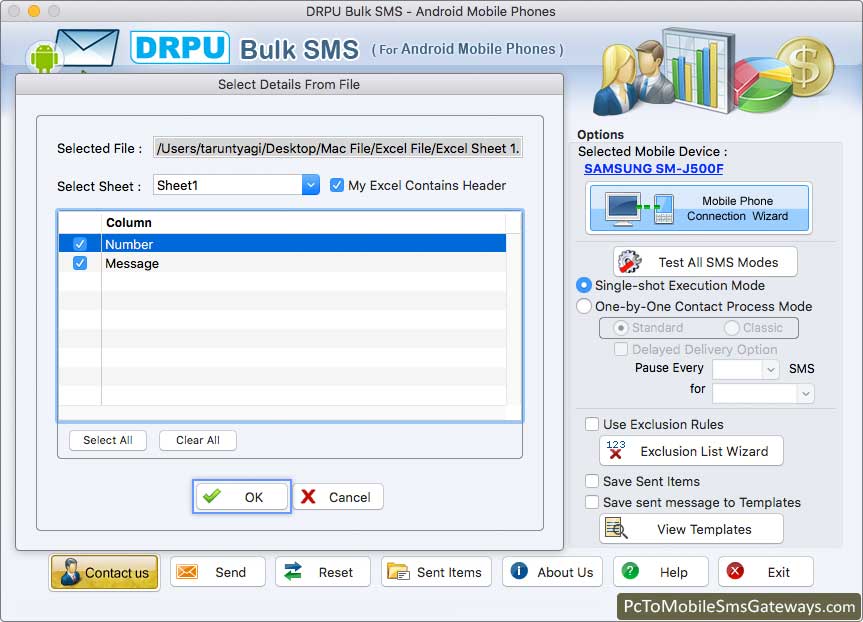This screenshot has height=622, width=863.
Task: Click the Cancel button
Action: click(x=338, y=496)
